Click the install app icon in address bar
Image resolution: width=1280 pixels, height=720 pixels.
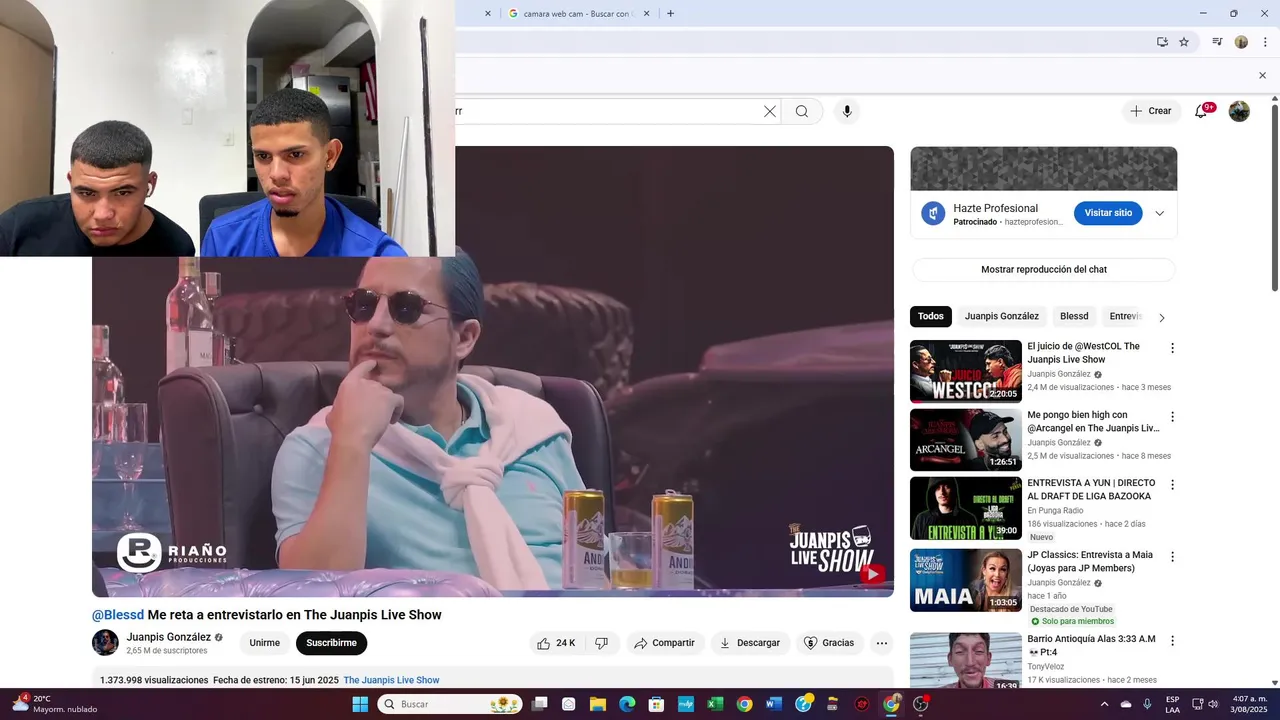[x=1162, y=42]
